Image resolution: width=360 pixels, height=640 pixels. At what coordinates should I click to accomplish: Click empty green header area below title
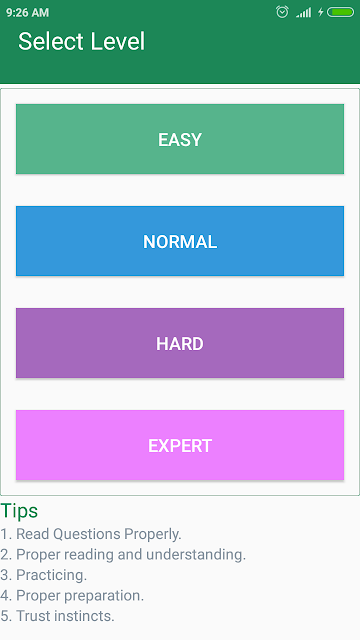click(180, 69)
